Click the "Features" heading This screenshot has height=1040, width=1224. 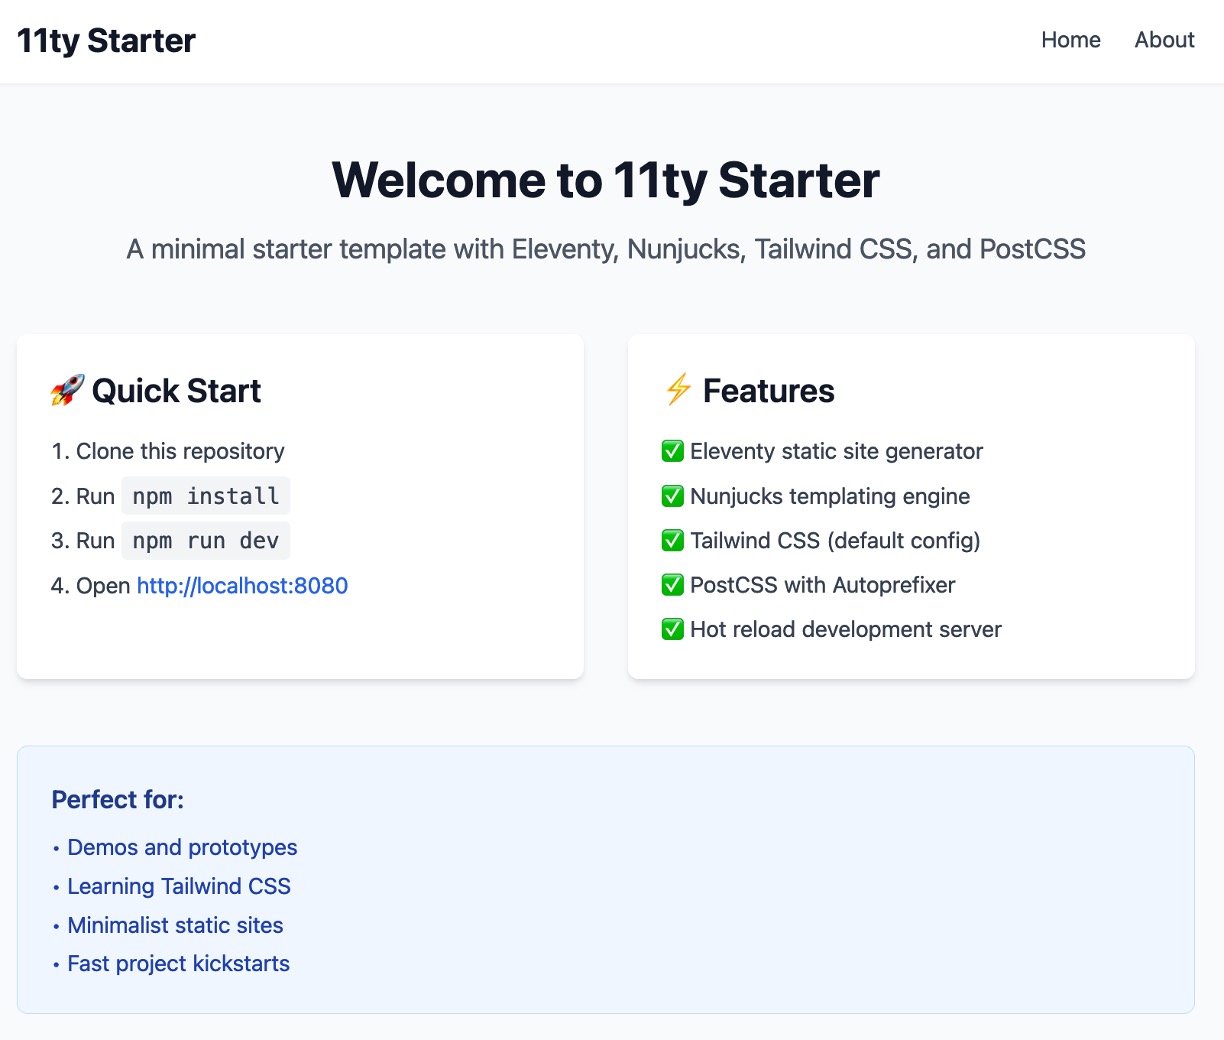[768, 391]
